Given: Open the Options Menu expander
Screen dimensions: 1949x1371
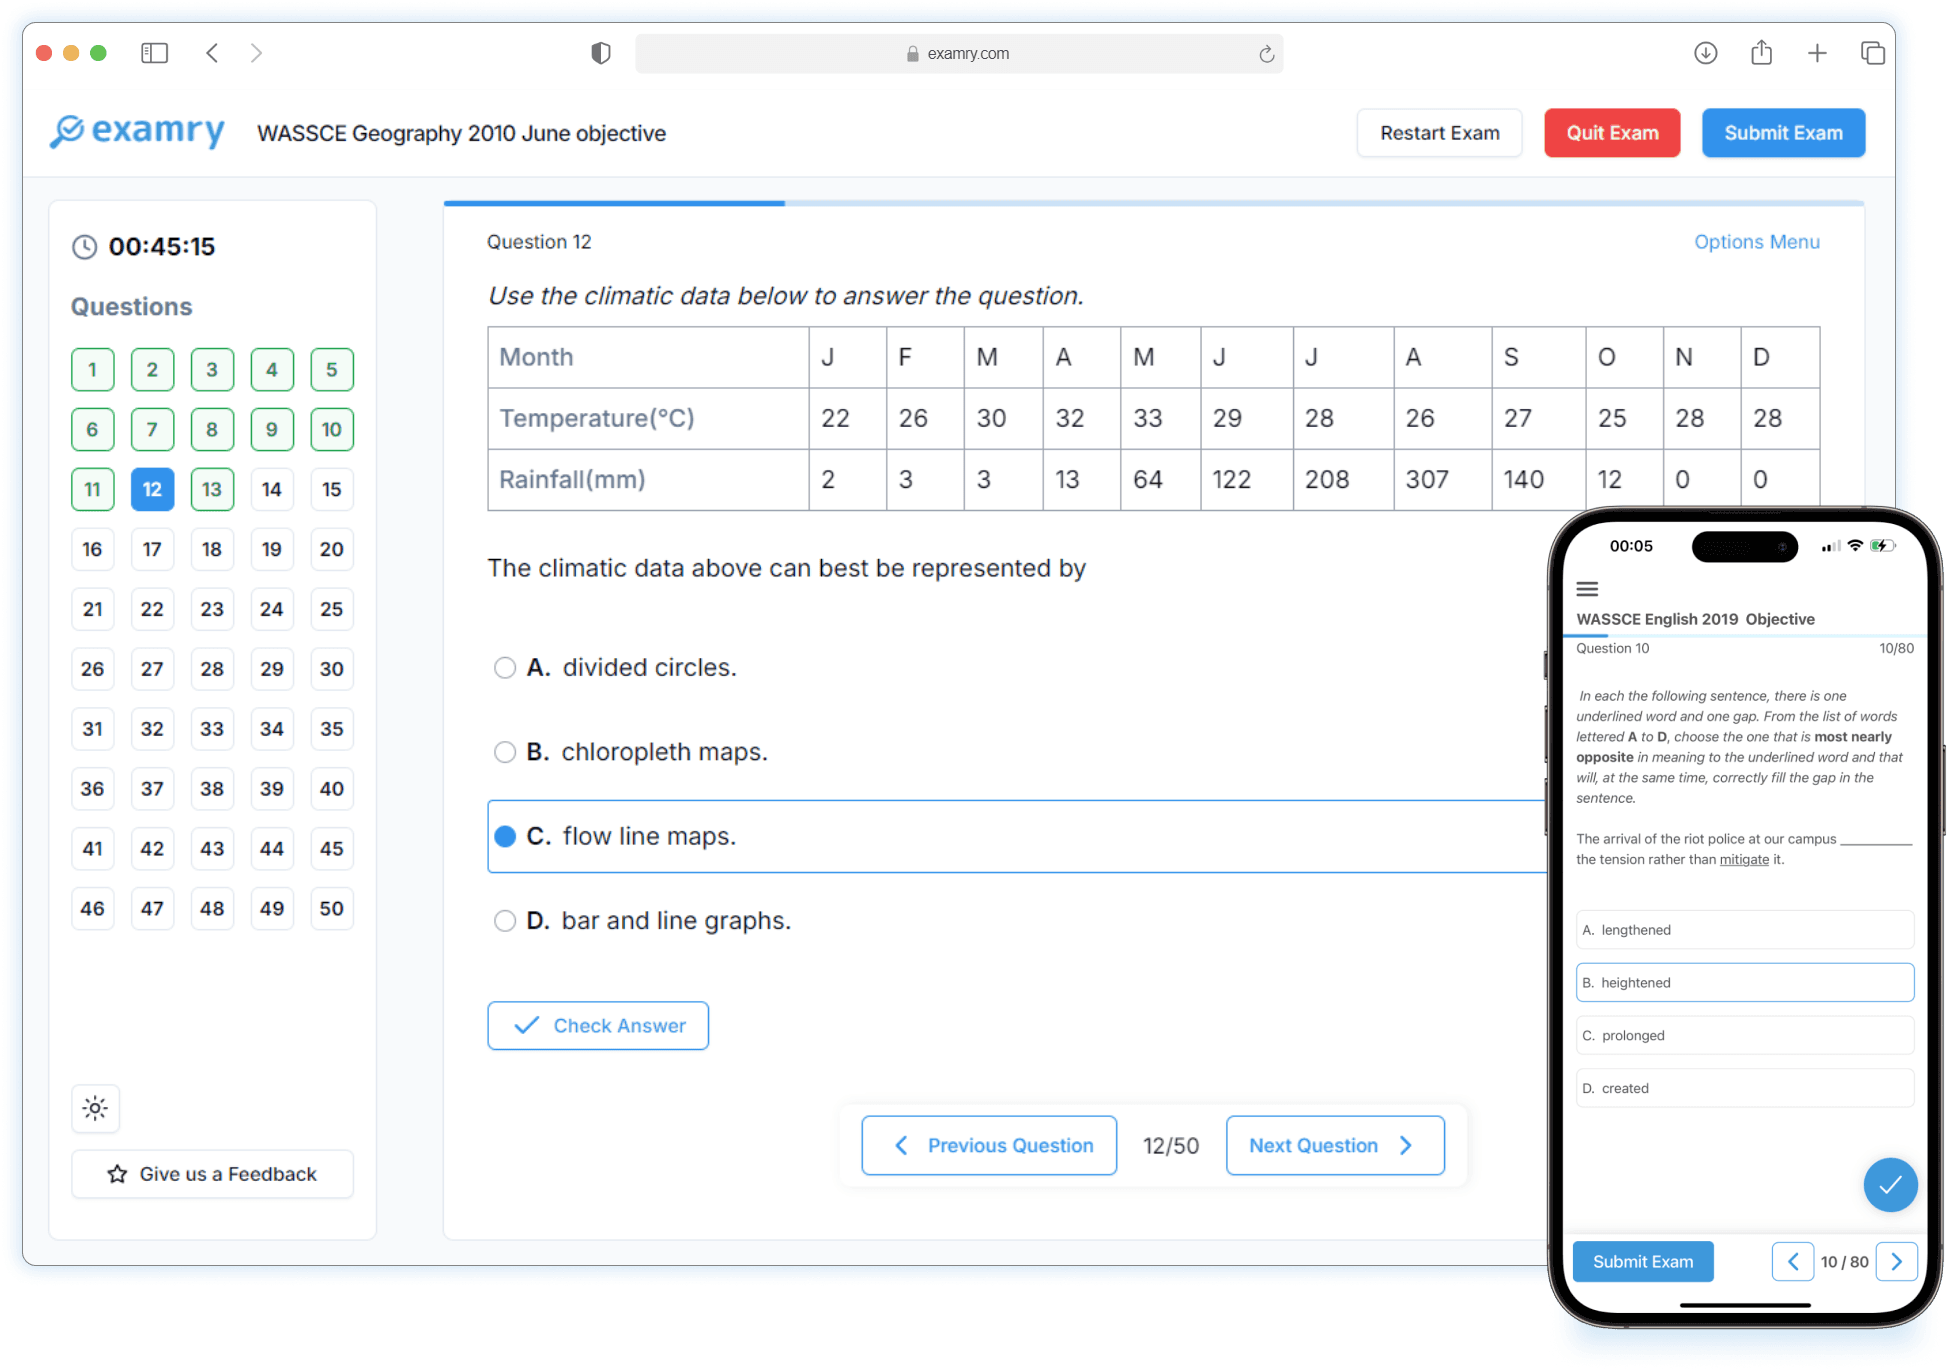Looking at the screenshot, I should 1756,242.
